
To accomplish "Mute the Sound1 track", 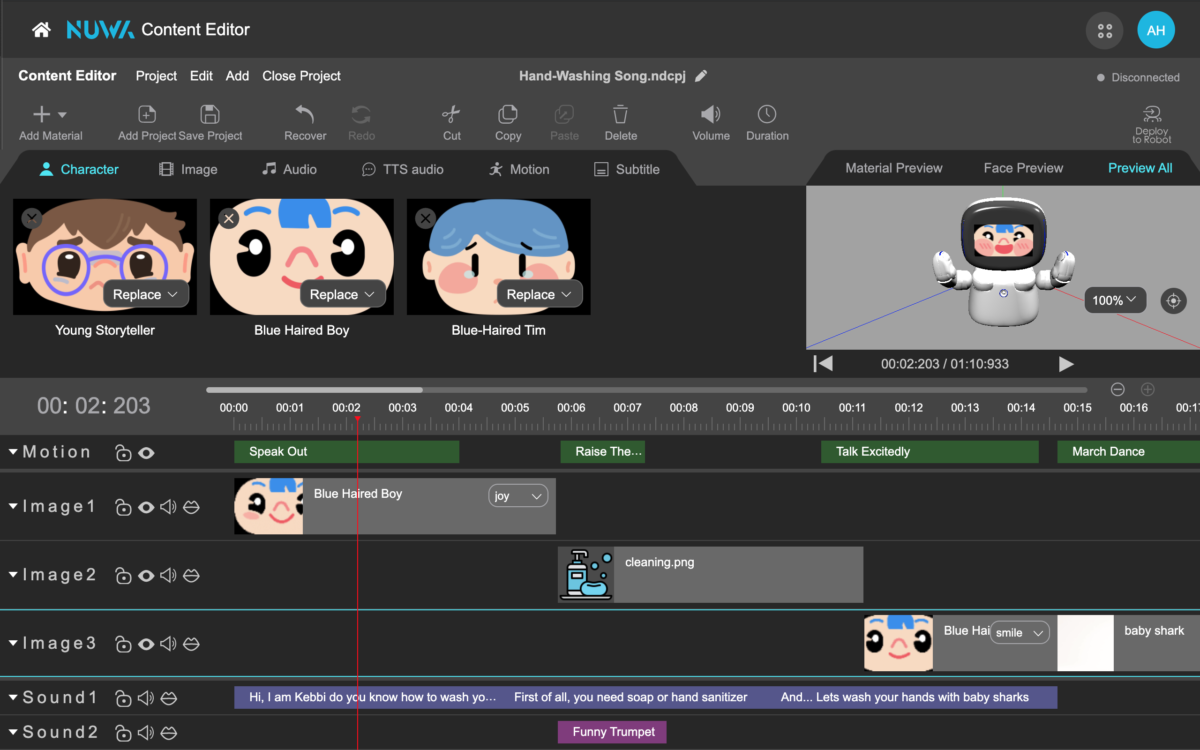I will 146,698.
